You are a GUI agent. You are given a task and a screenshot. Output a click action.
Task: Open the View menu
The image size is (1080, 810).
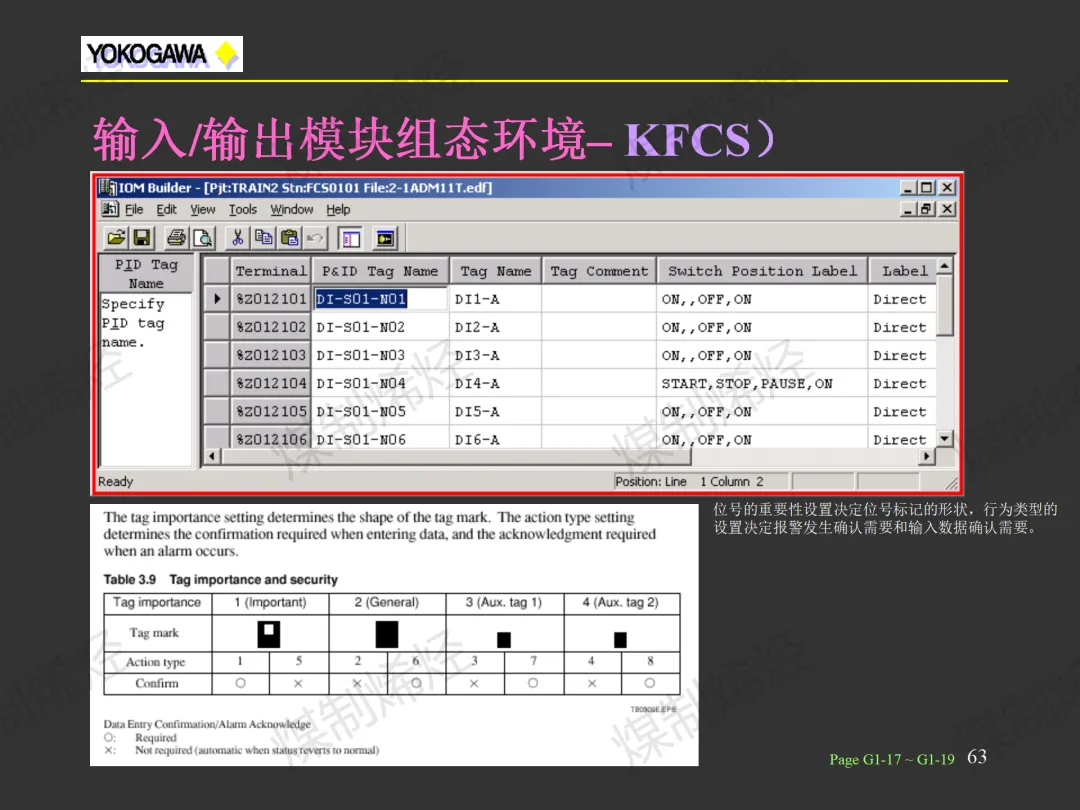202,209
